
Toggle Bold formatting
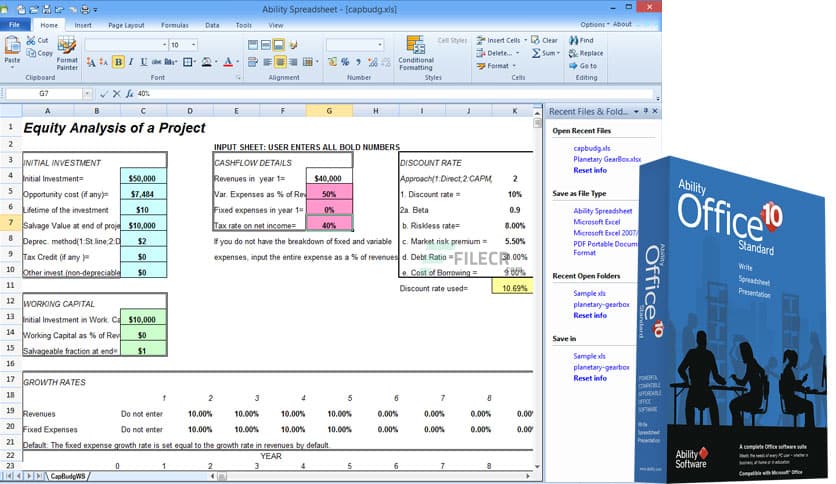click(118, 62)
